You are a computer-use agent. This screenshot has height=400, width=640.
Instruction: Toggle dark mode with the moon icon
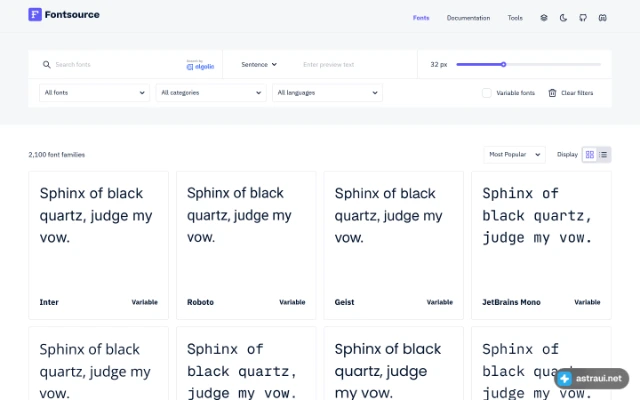(x=563, y=18)
